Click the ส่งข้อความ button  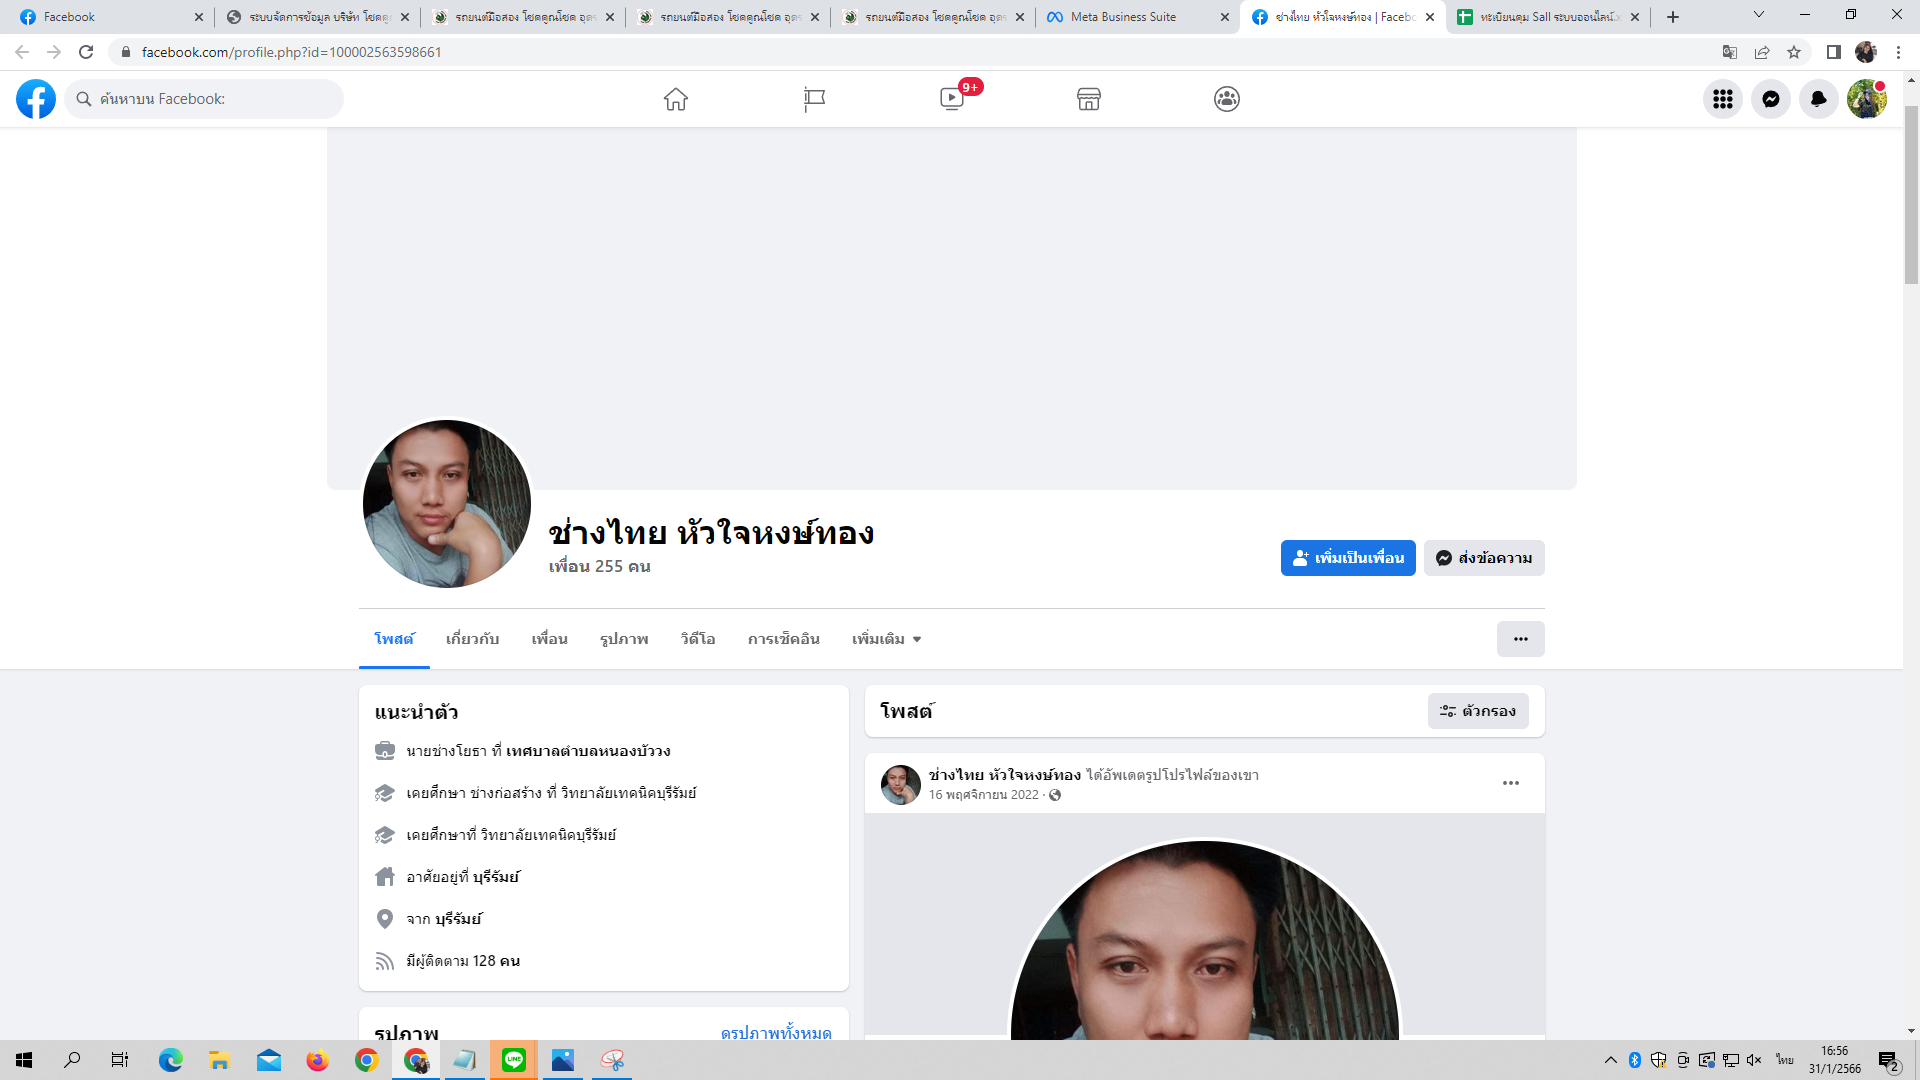coord(1484,558)
